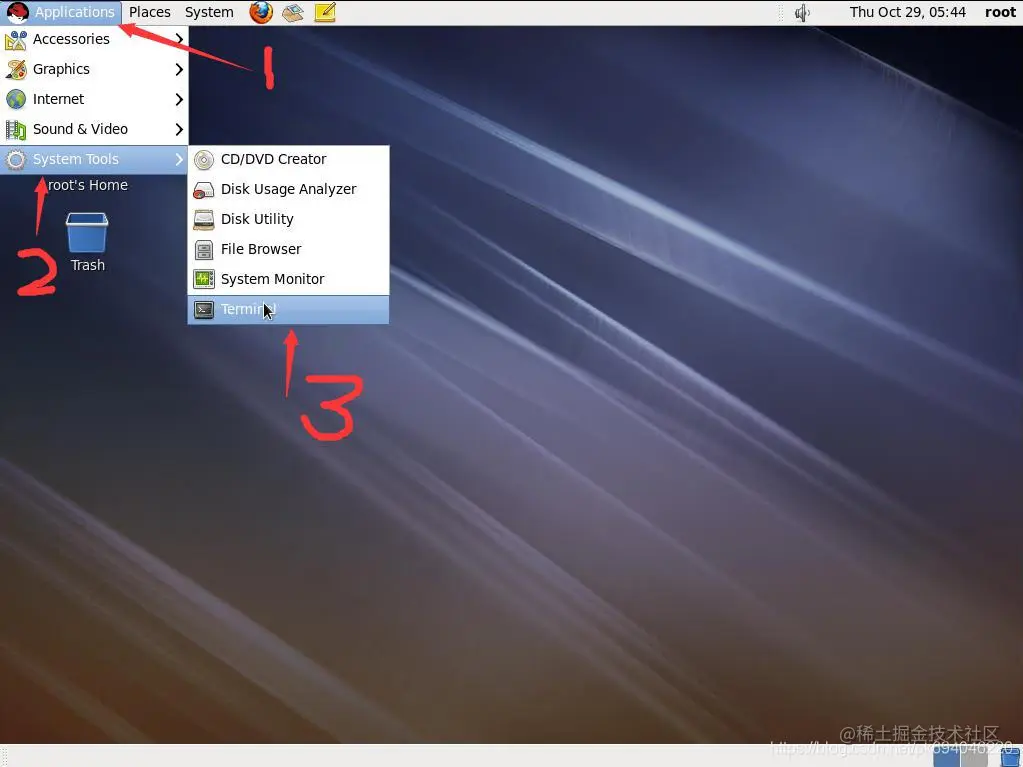Expand the arrow next to Sound & Video
Viewport: 1023px width, 767px height.
(x=179, y=129)
